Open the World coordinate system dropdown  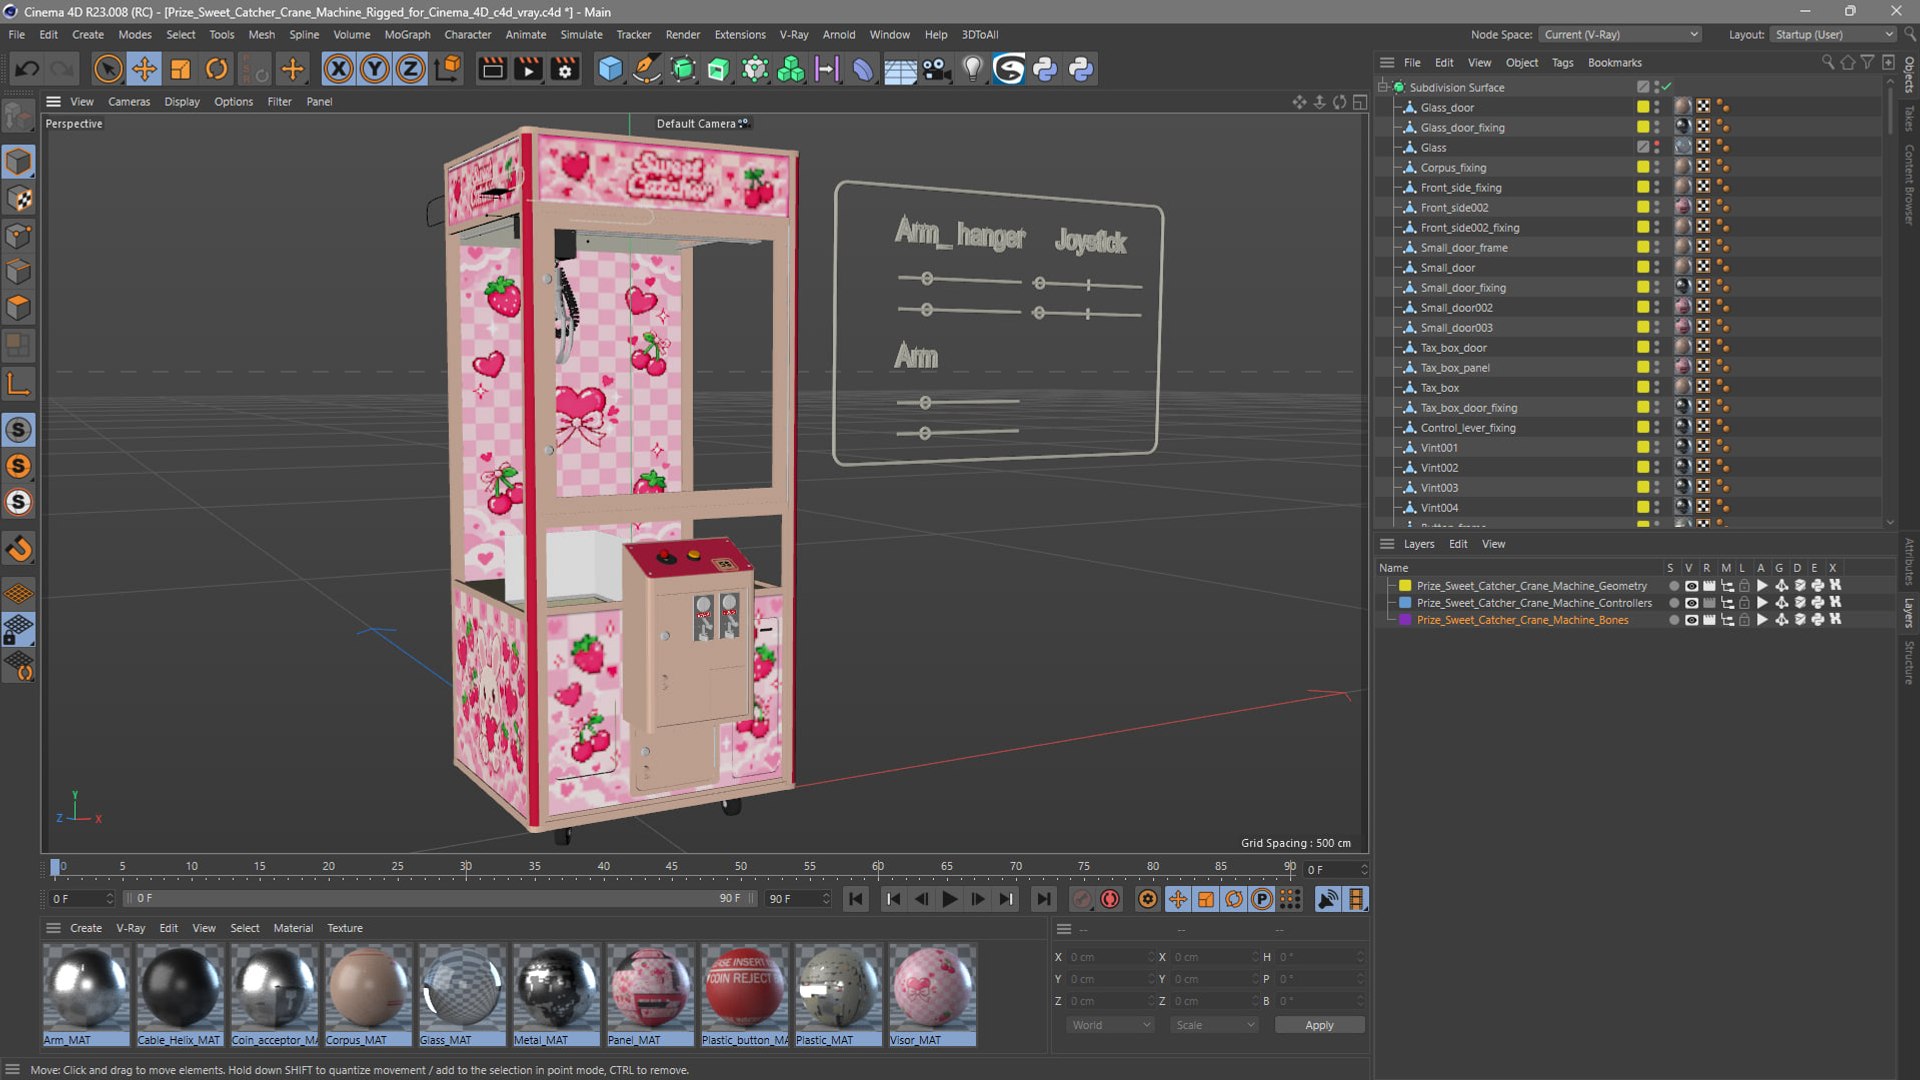click(1109, 1025)
